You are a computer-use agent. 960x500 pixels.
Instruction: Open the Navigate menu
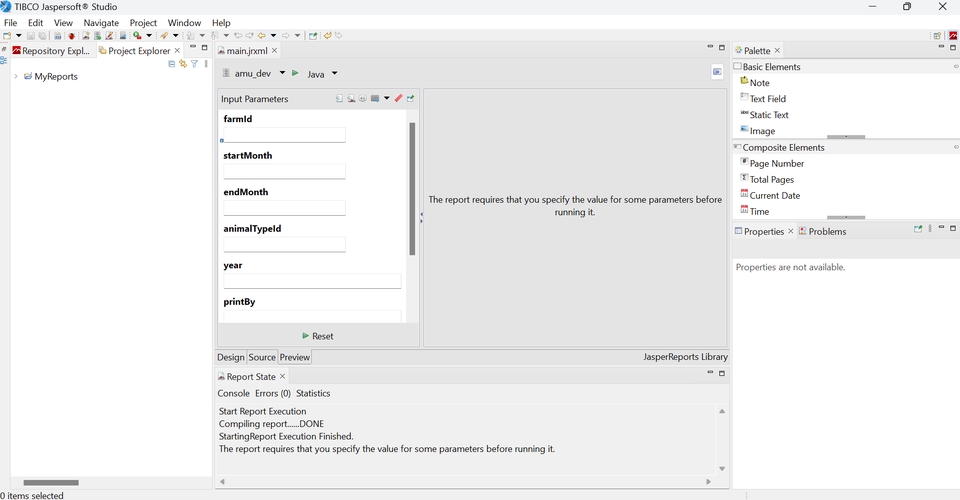point(101,23)
